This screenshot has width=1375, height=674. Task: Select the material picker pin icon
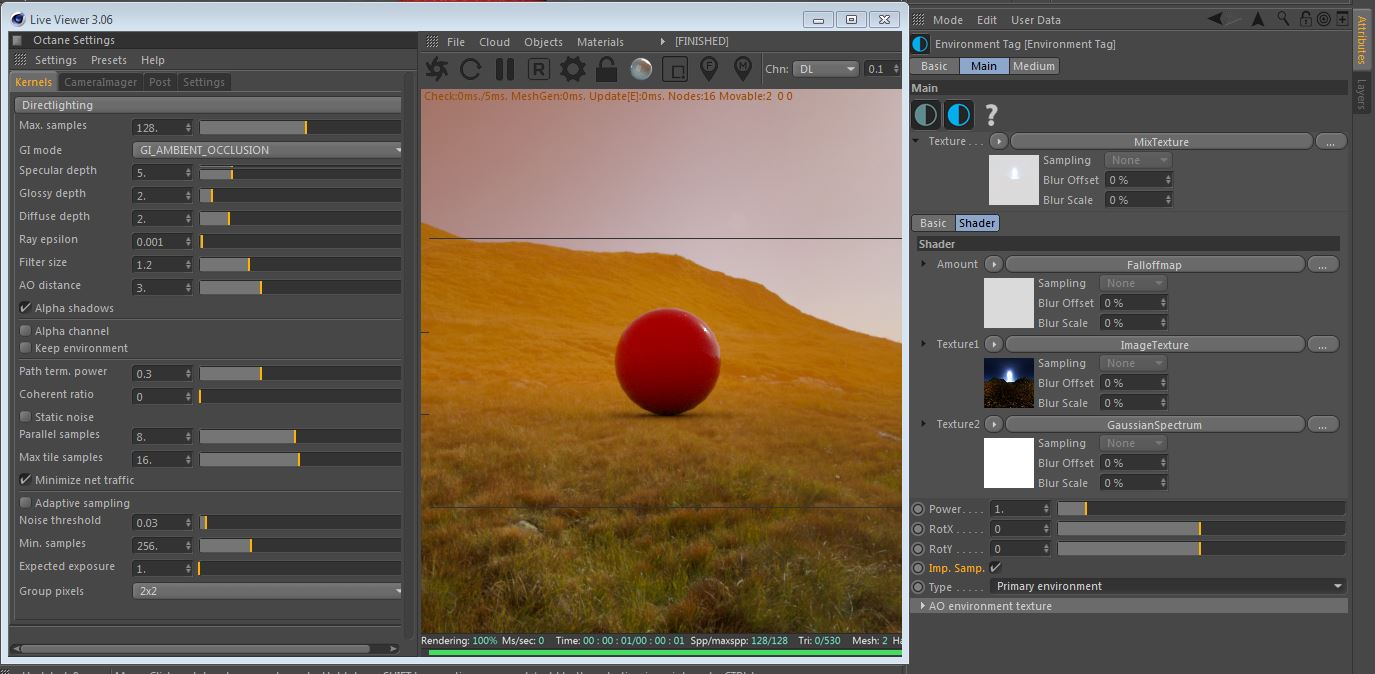click(x=742, y=69)
